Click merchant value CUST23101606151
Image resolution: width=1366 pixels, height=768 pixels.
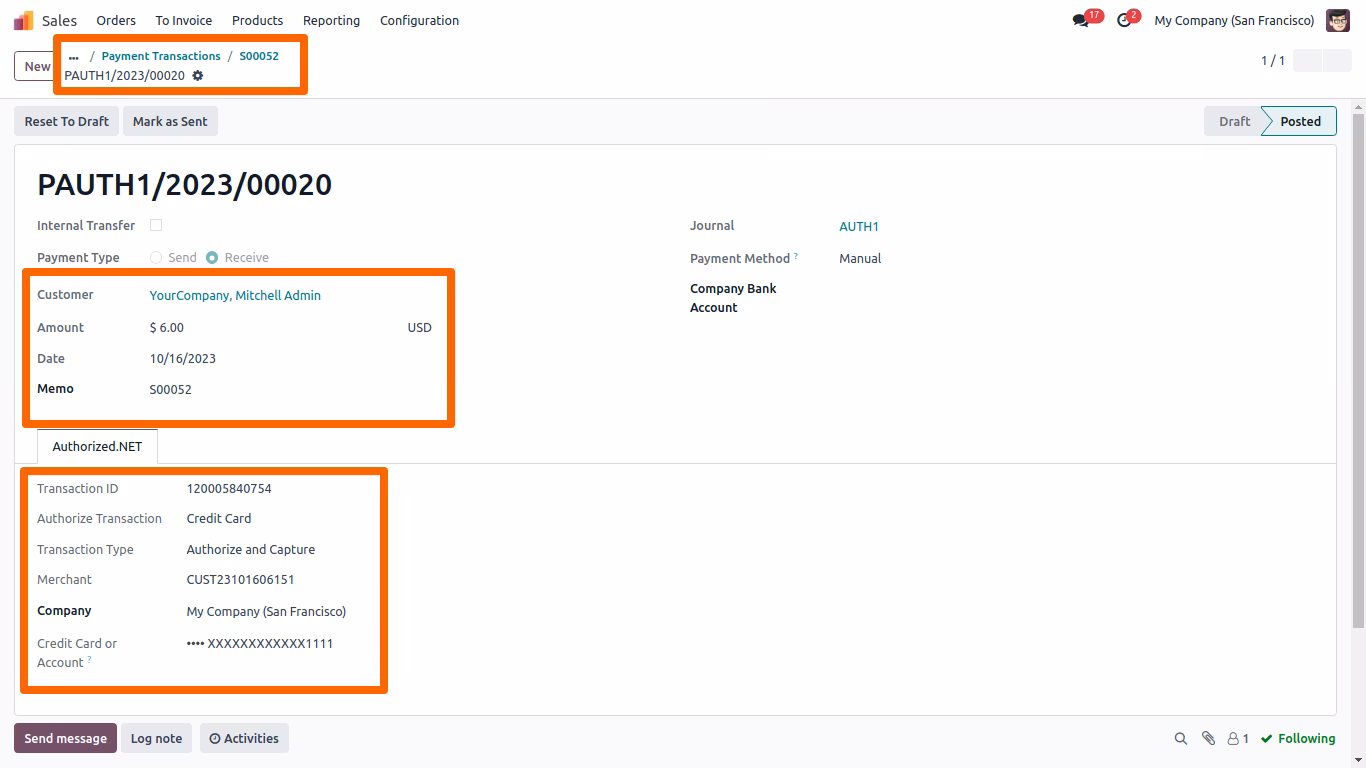[x=241, y=580]
